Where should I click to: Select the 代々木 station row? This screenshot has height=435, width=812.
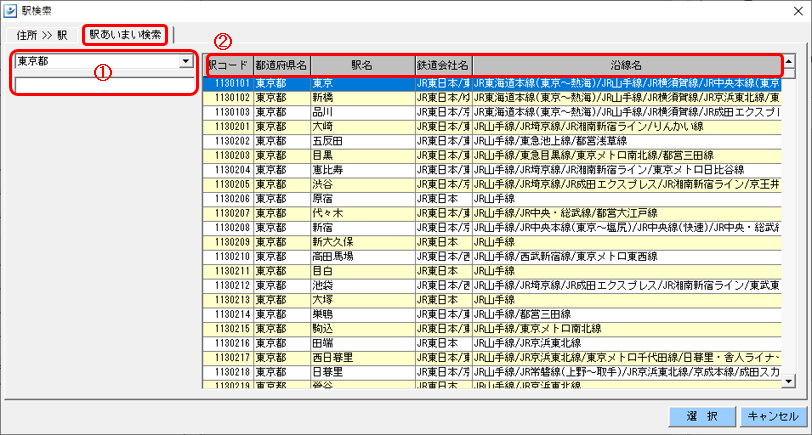[491, 213]
